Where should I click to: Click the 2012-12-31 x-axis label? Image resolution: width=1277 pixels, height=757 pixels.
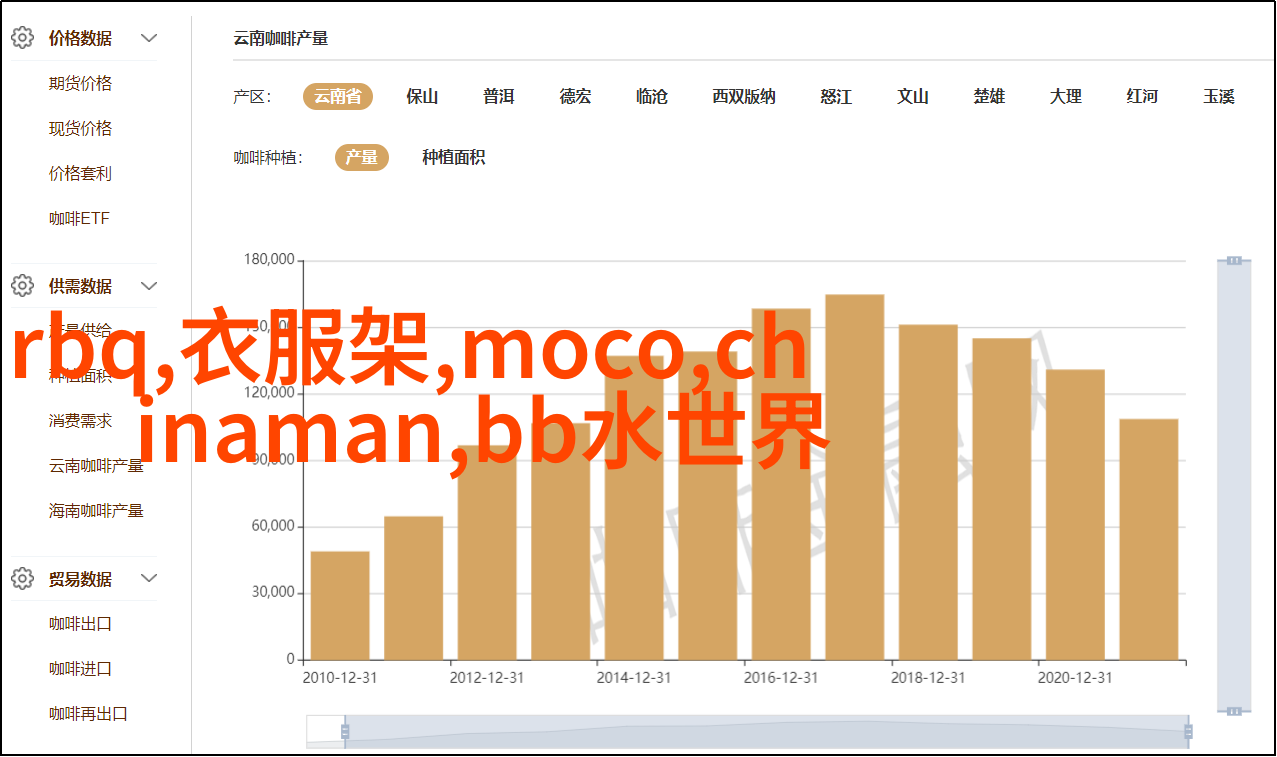(x=487, y=678)
